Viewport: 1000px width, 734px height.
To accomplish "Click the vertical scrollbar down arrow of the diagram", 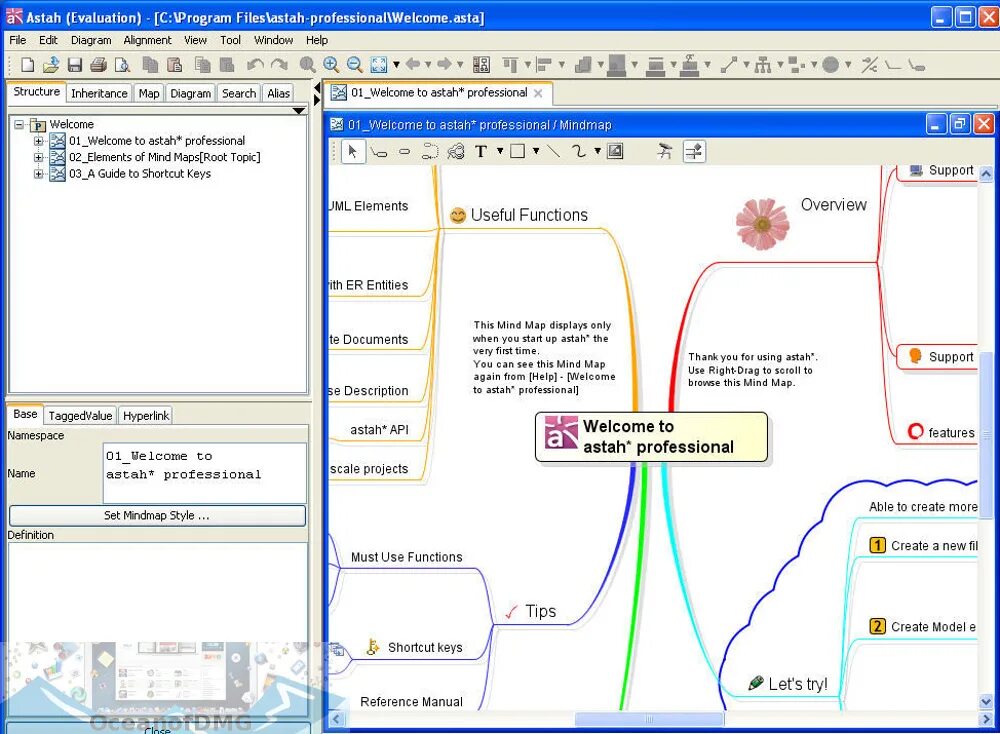I will pos(986,701).
